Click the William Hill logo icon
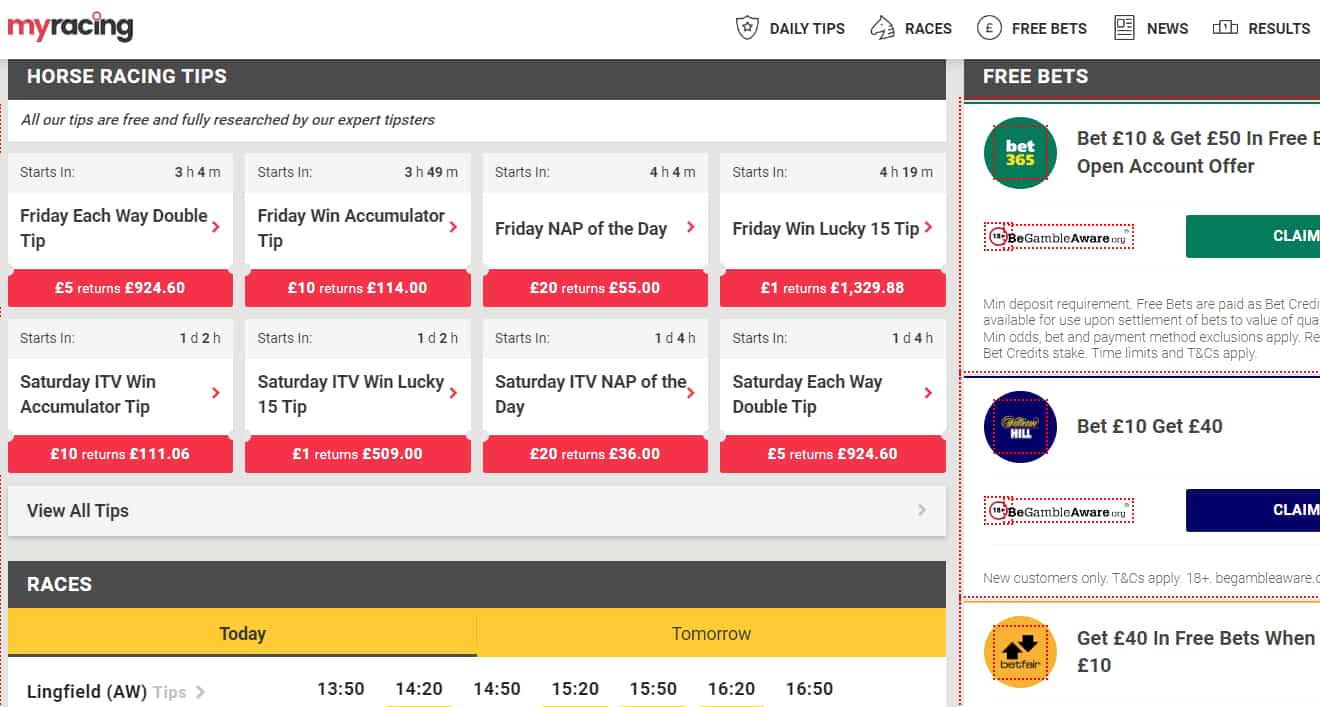Image resolution: width=1320 pixels, height=707 pixels. pos(1020,427)
